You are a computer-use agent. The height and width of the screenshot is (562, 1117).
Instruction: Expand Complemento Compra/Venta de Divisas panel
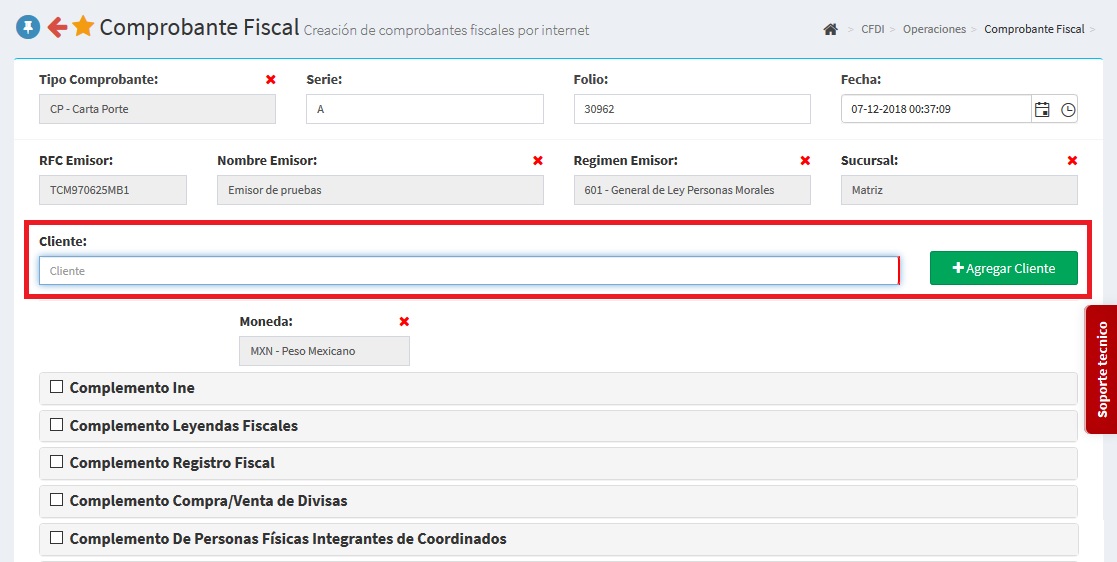pos(208,500)
